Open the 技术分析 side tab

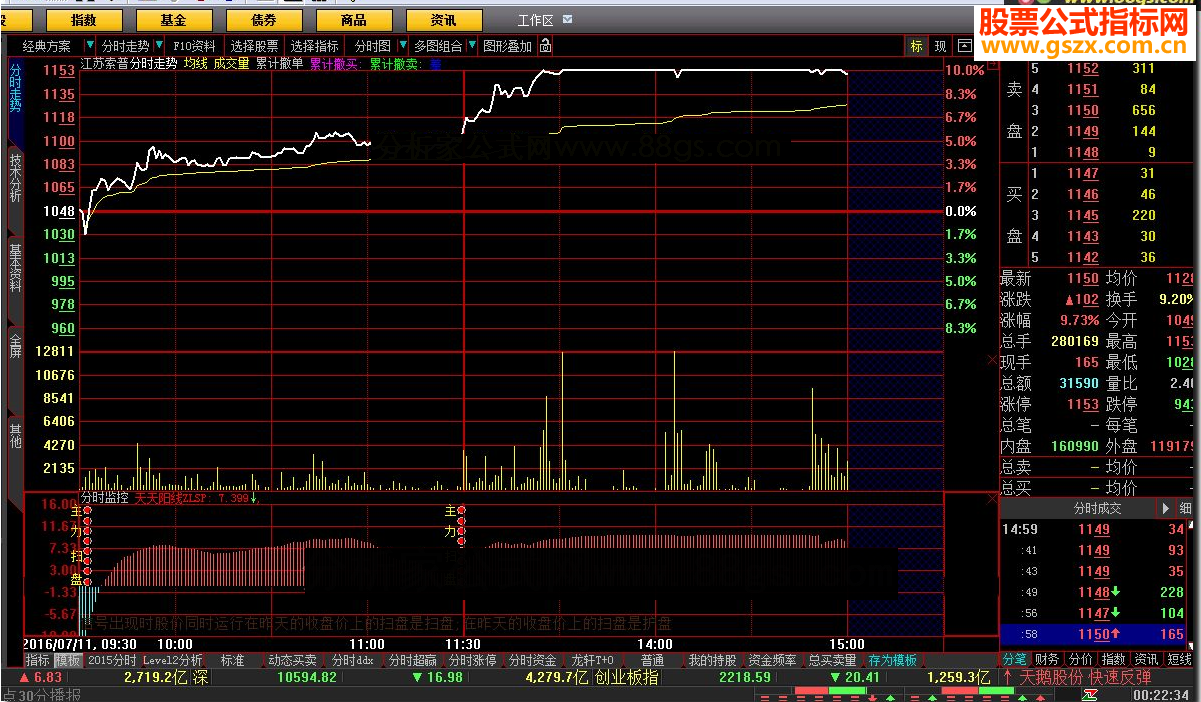(x=15, y=178)
